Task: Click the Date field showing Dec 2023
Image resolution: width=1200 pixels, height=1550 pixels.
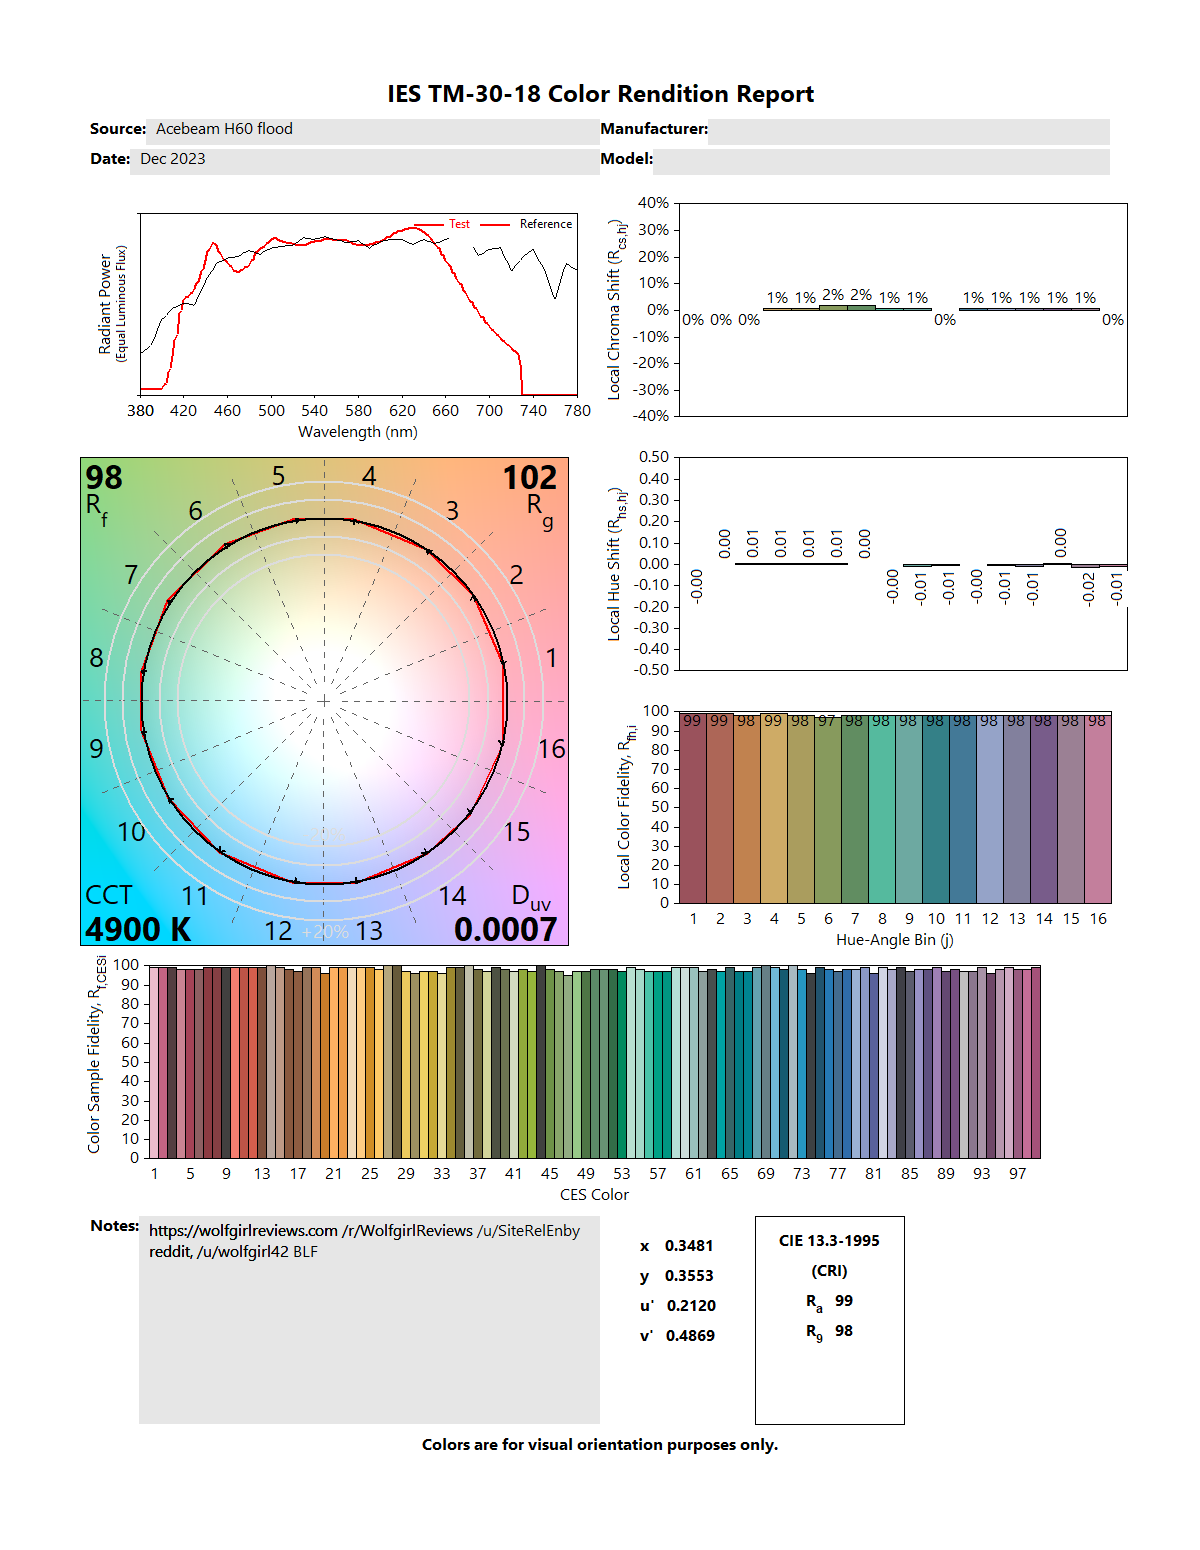Action: tap(364, 159)
